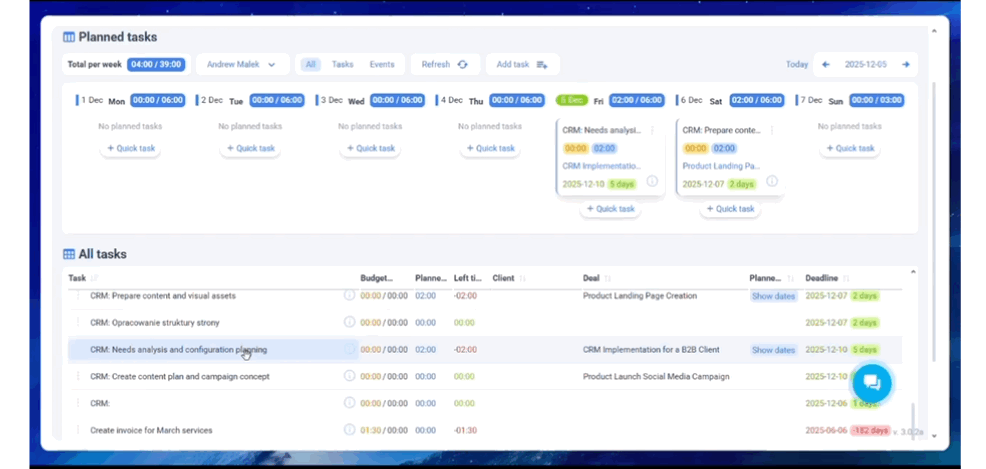Open the chat support bubble
Screen dimensions: 986x469
870,383
